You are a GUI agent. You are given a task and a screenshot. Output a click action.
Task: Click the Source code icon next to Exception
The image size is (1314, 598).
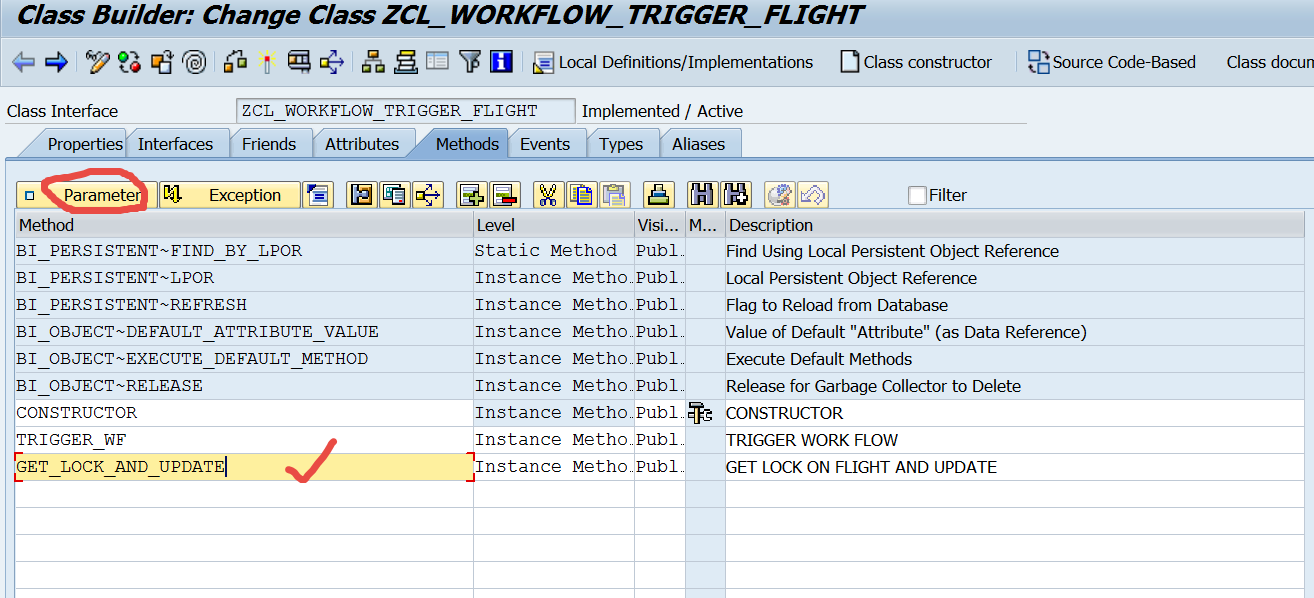click(318, 195)
